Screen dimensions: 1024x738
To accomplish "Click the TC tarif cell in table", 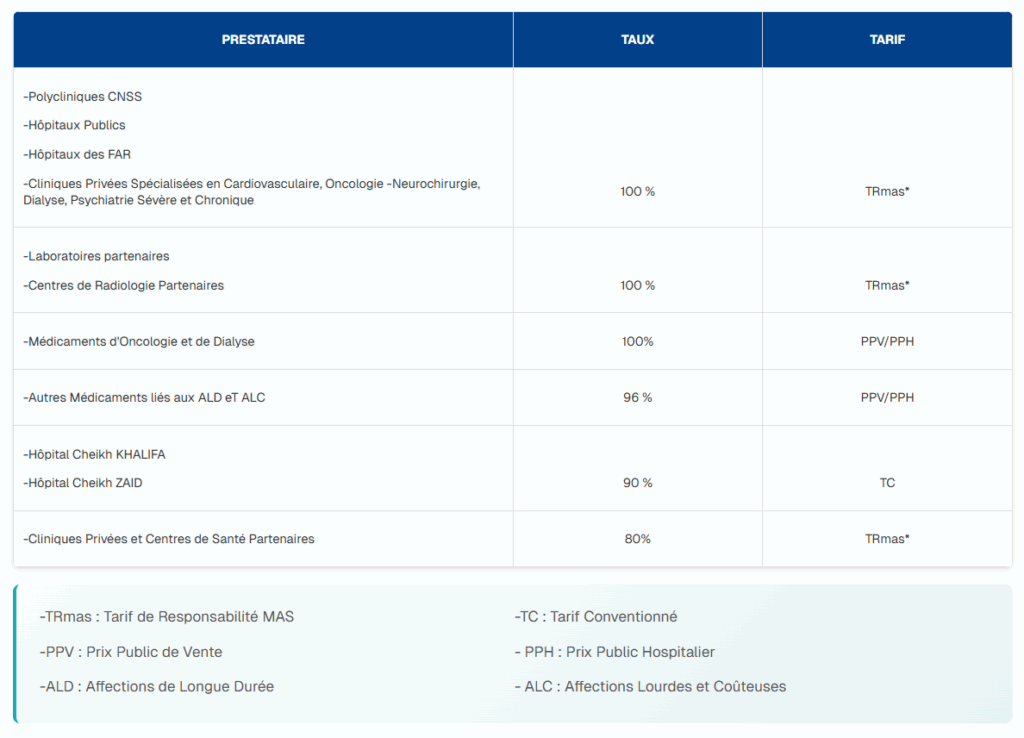I will coord(887,484).
